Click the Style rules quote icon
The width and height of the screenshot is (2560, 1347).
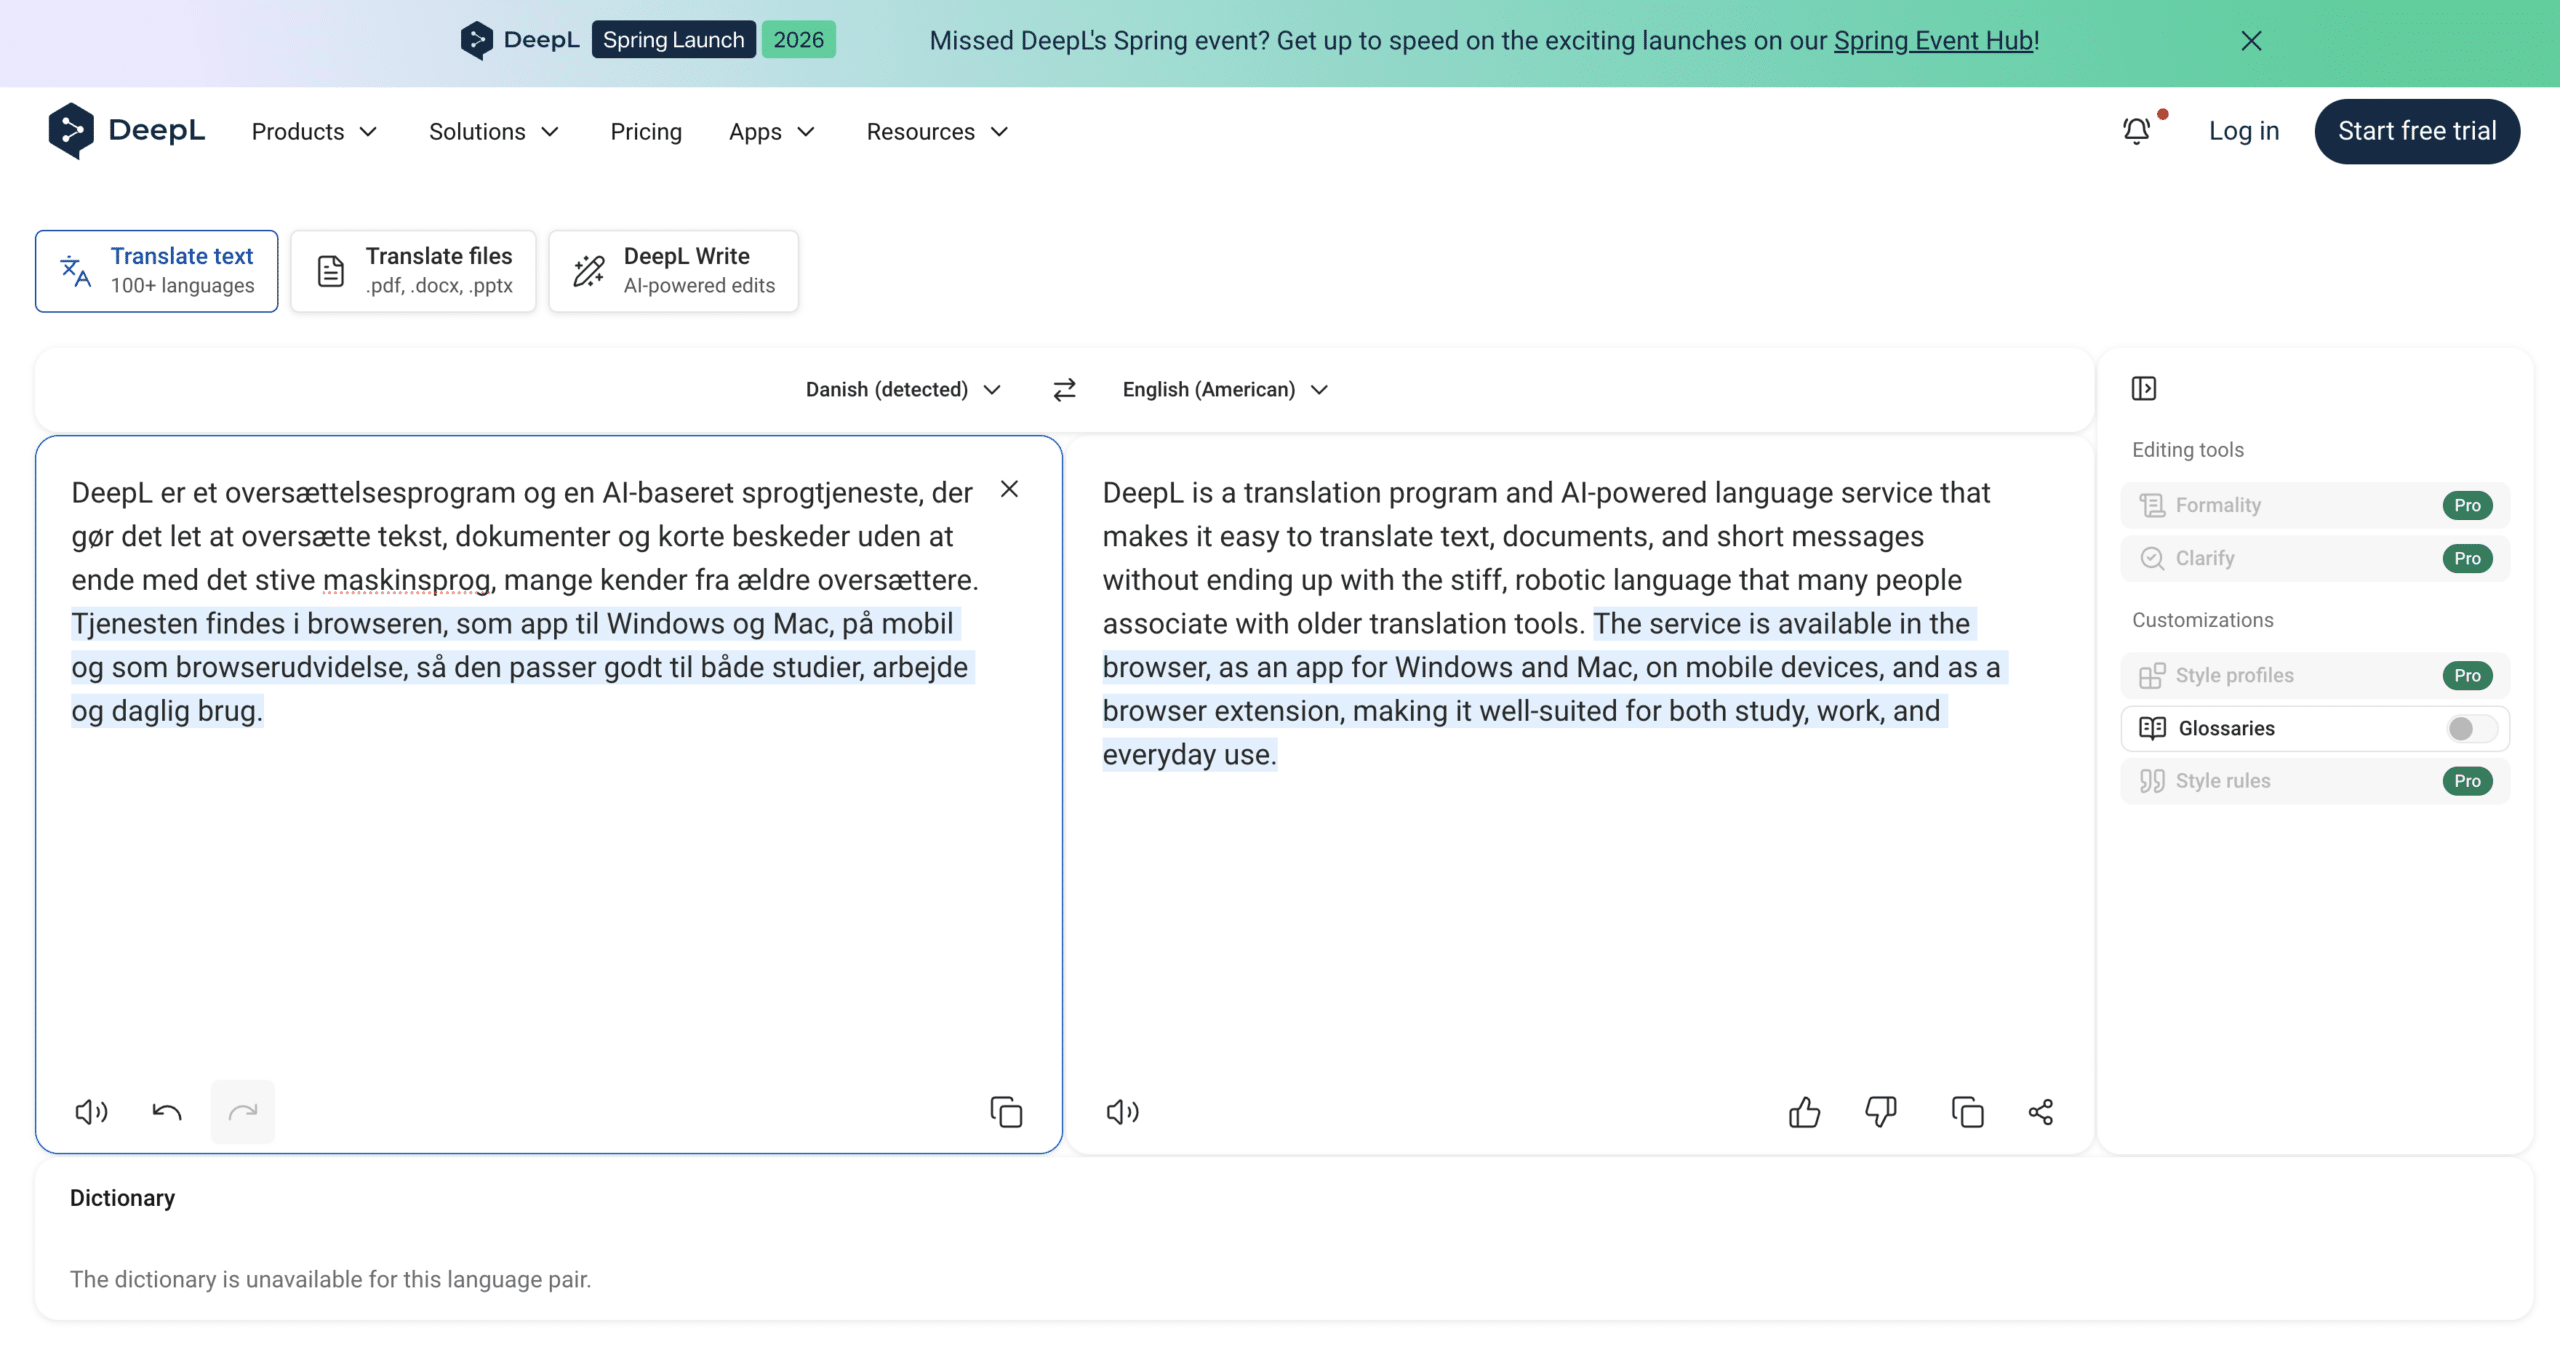click(x=2152, y=781)
